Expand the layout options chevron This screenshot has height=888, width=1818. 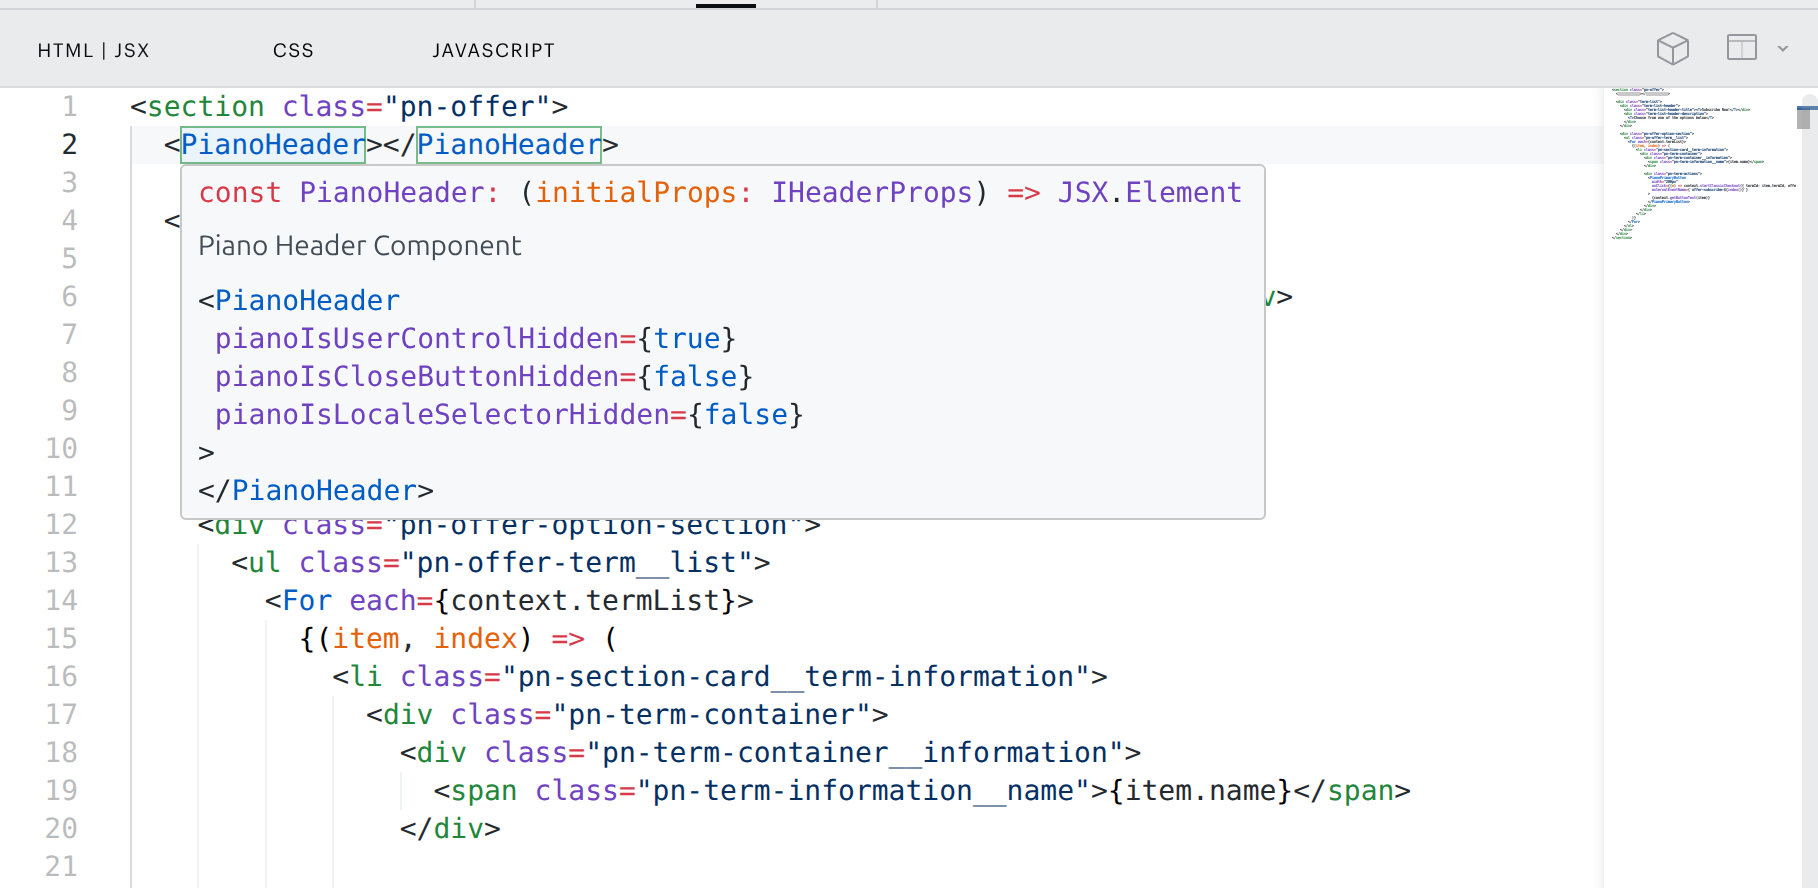point(1782,48)
